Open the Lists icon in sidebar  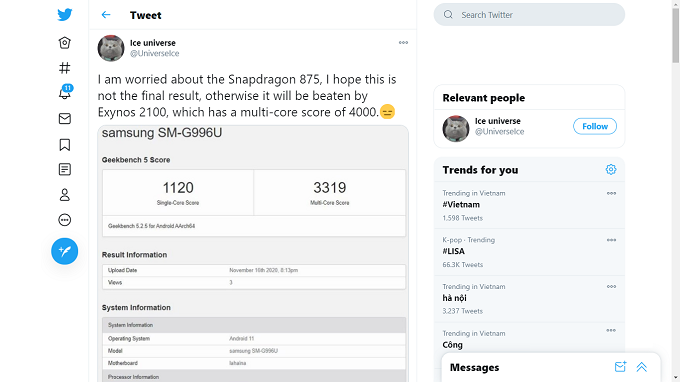[65, 169]
